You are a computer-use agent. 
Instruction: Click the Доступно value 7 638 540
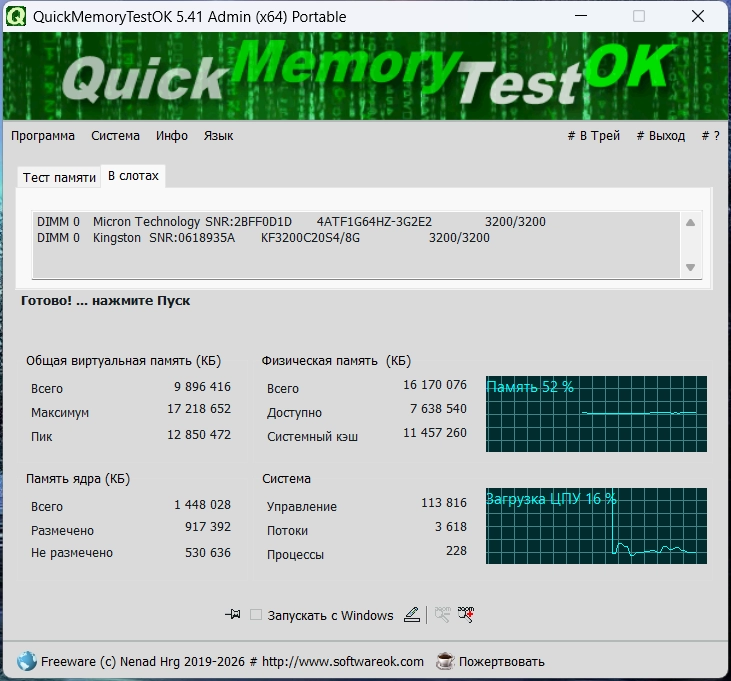(x=438, y=409)
